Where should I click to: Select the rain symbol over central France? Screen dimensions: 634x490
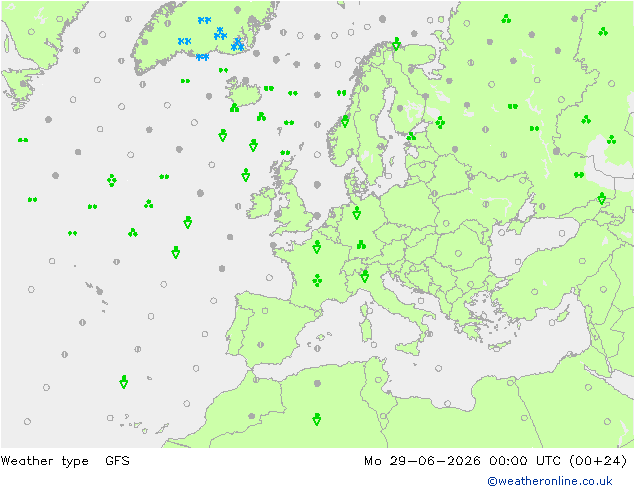(317, 280)
